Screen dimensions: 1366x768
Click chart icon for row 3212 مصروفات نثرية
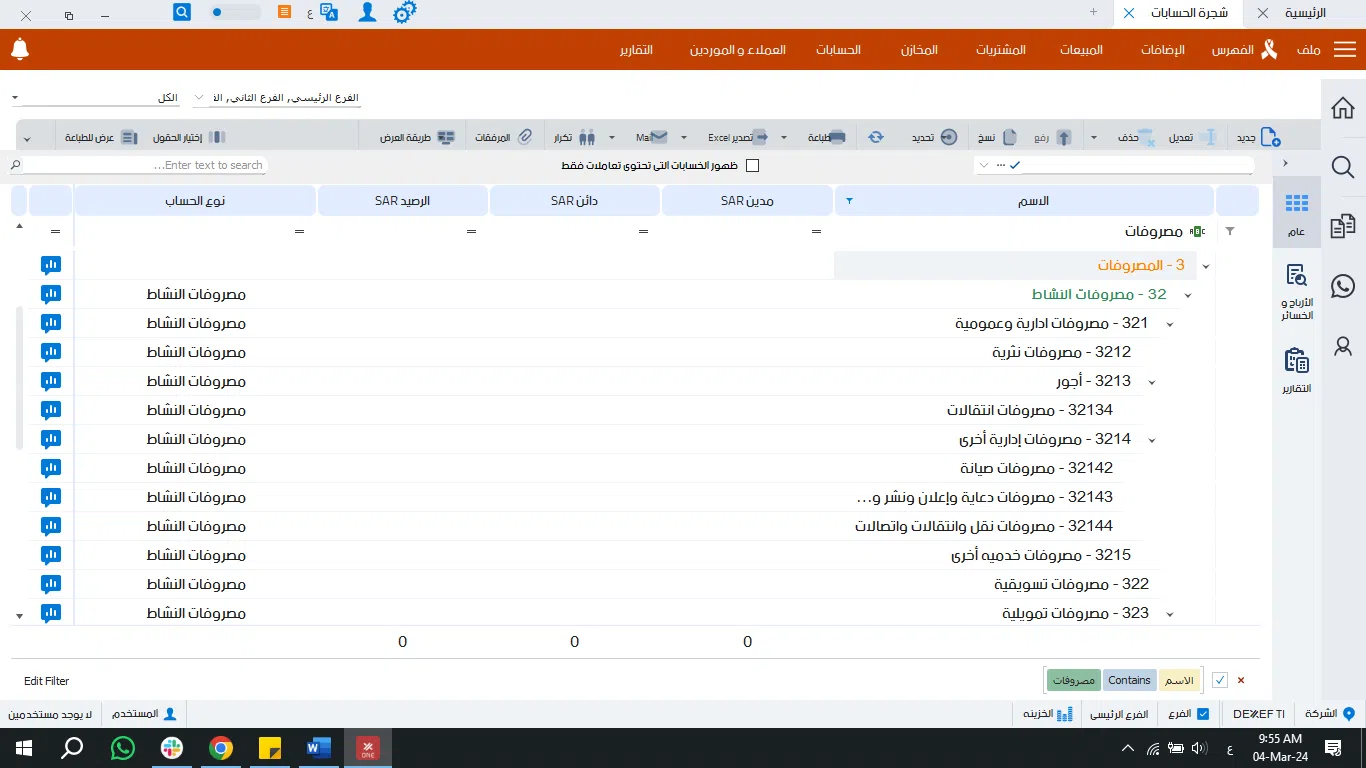coord(51,352)
